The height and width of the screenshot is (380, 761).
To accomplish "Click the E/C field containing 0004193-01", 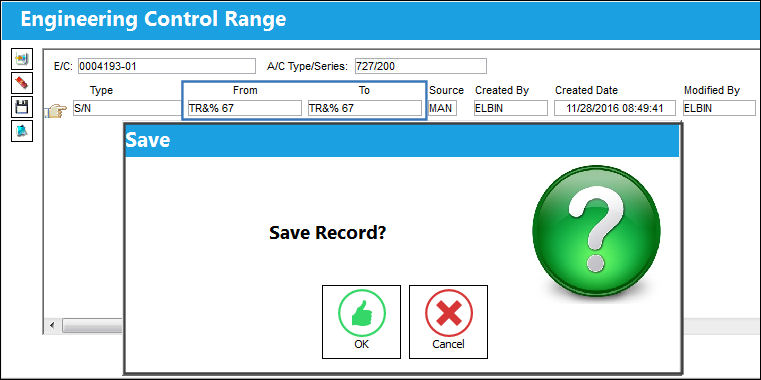I will (166, 66).
